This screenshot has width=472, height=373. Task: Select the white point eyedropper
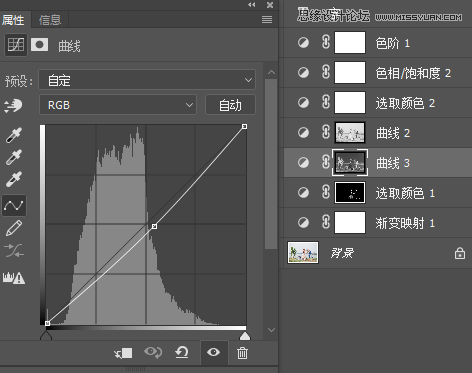pos(14,179)
